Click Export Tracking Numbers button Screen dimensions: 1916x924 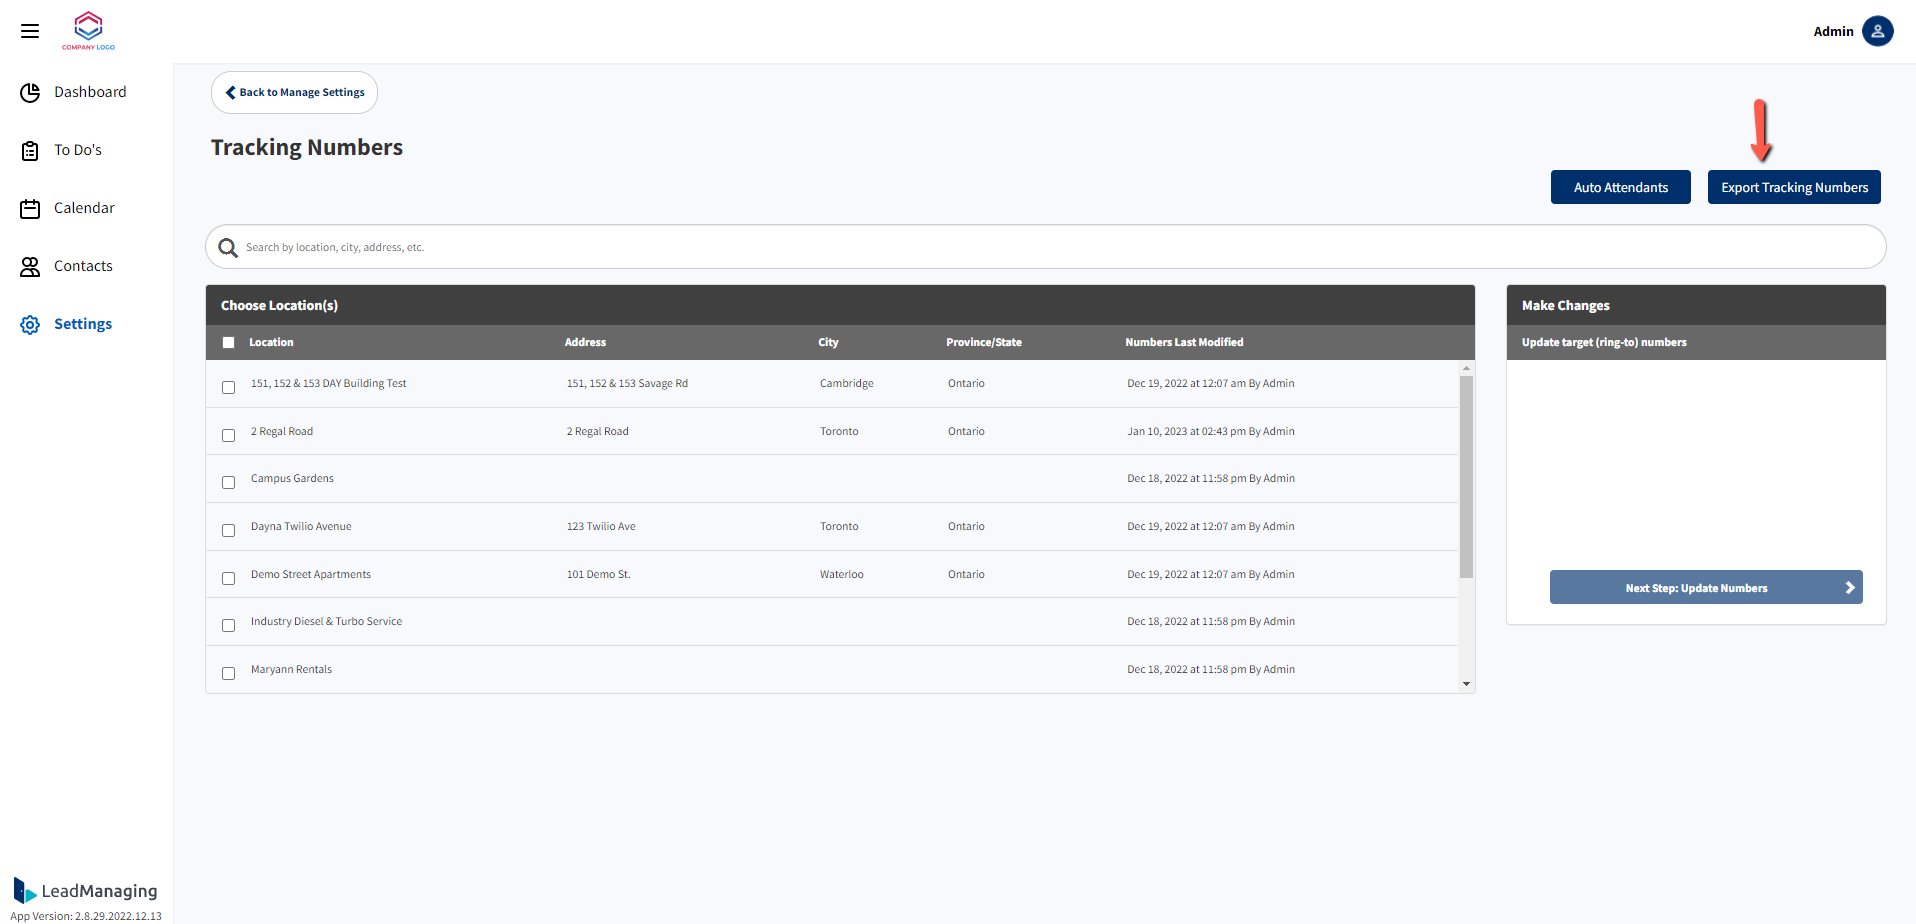click(1793, 188)
